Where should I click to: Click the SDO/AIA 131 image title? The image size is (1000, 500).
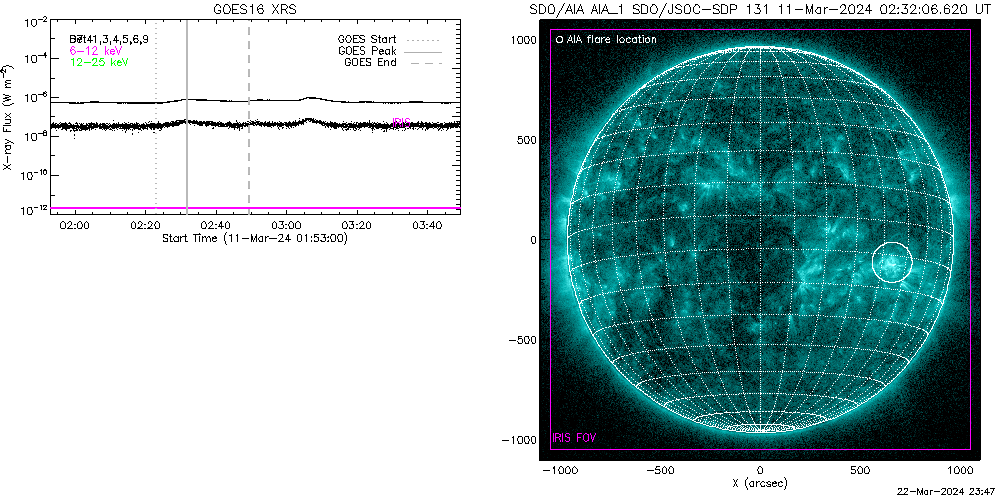(760, 10)
